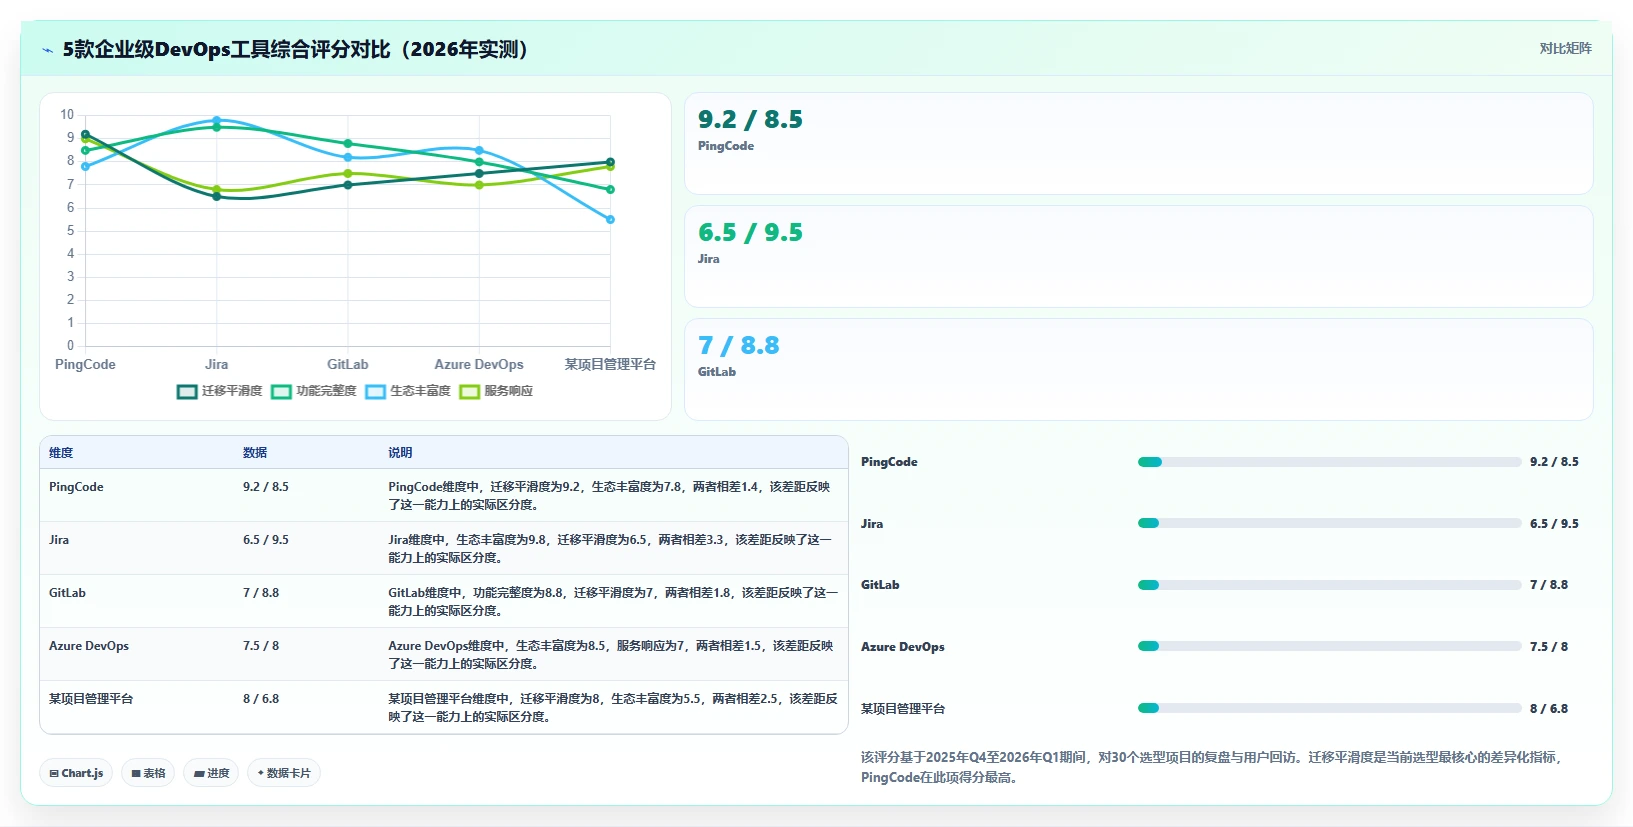Click the GitLab progress bar

(1329, 585)
